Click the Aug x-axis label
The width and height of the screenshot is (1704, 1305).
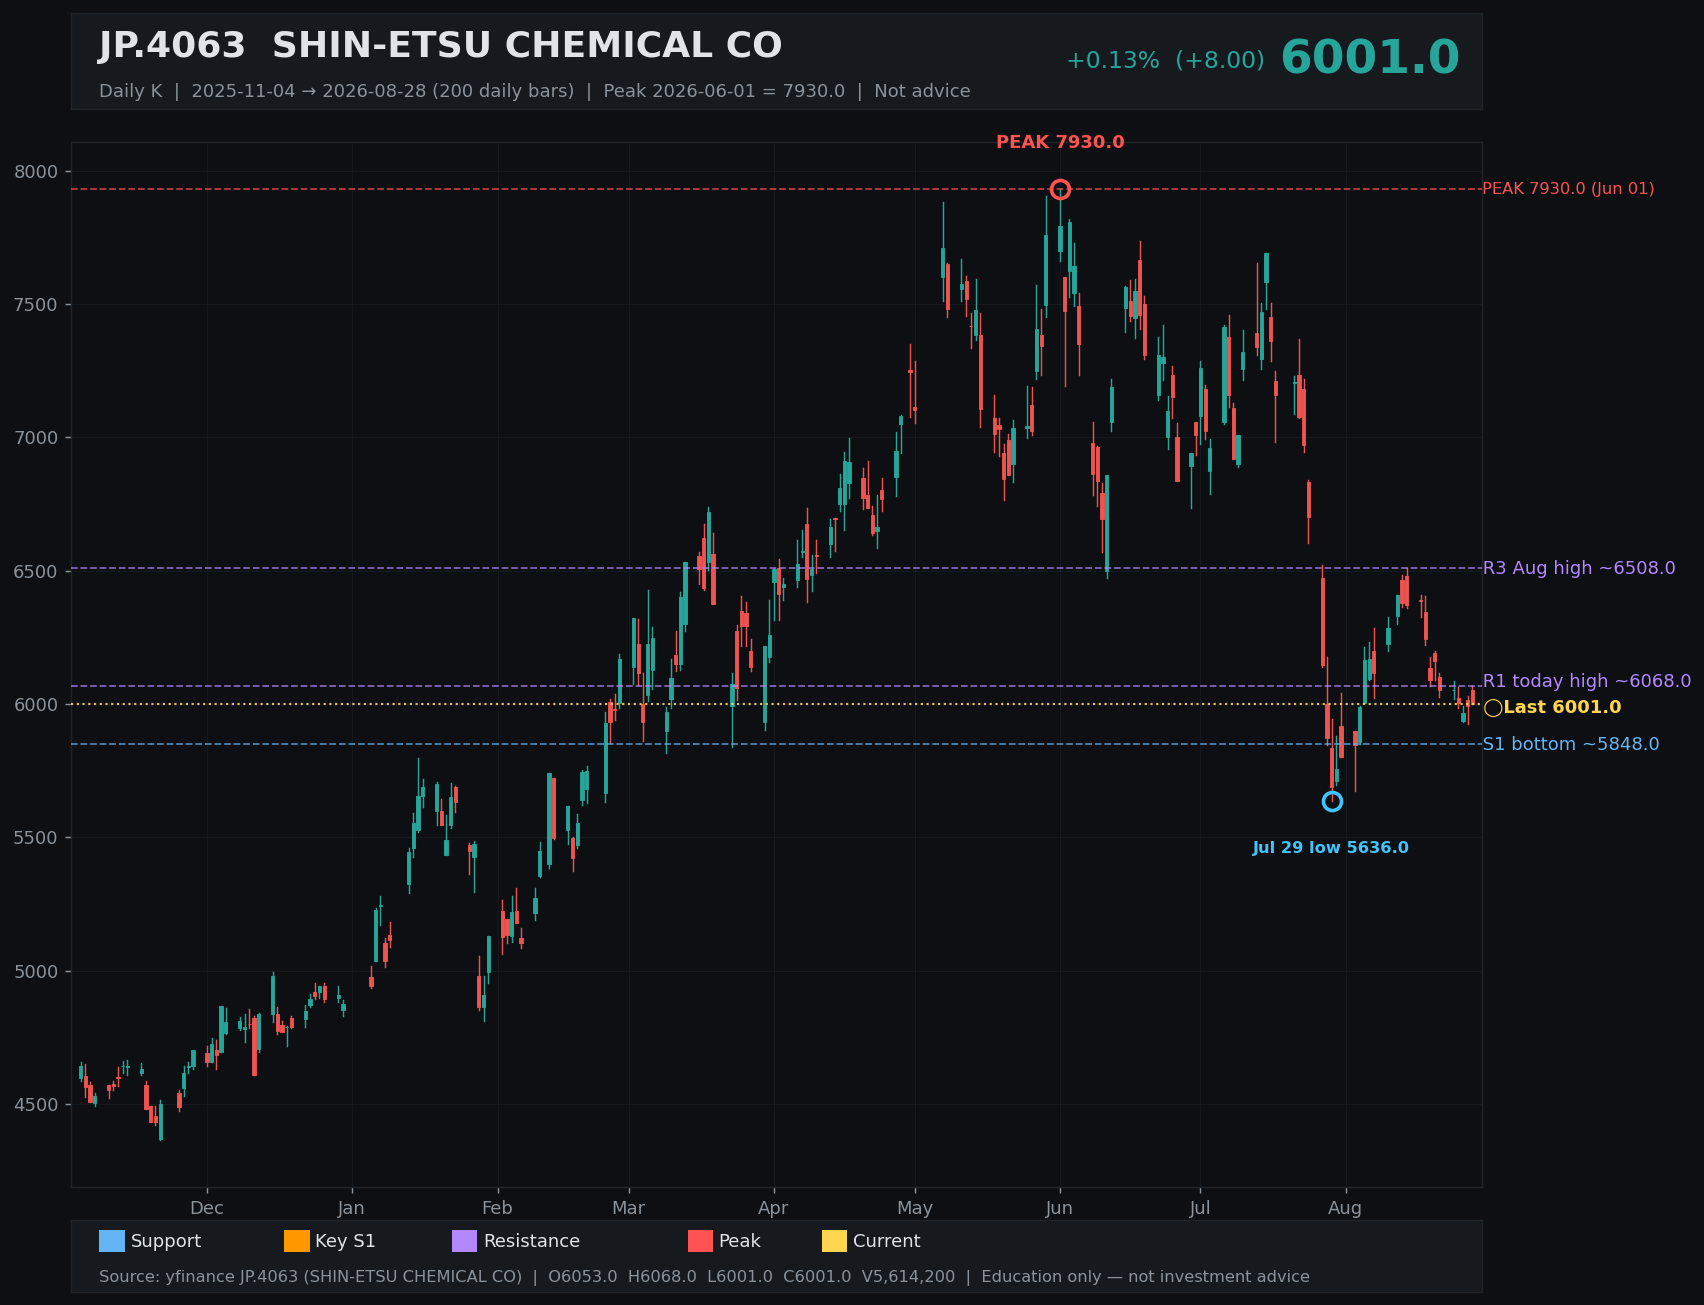point(1345,1208)
